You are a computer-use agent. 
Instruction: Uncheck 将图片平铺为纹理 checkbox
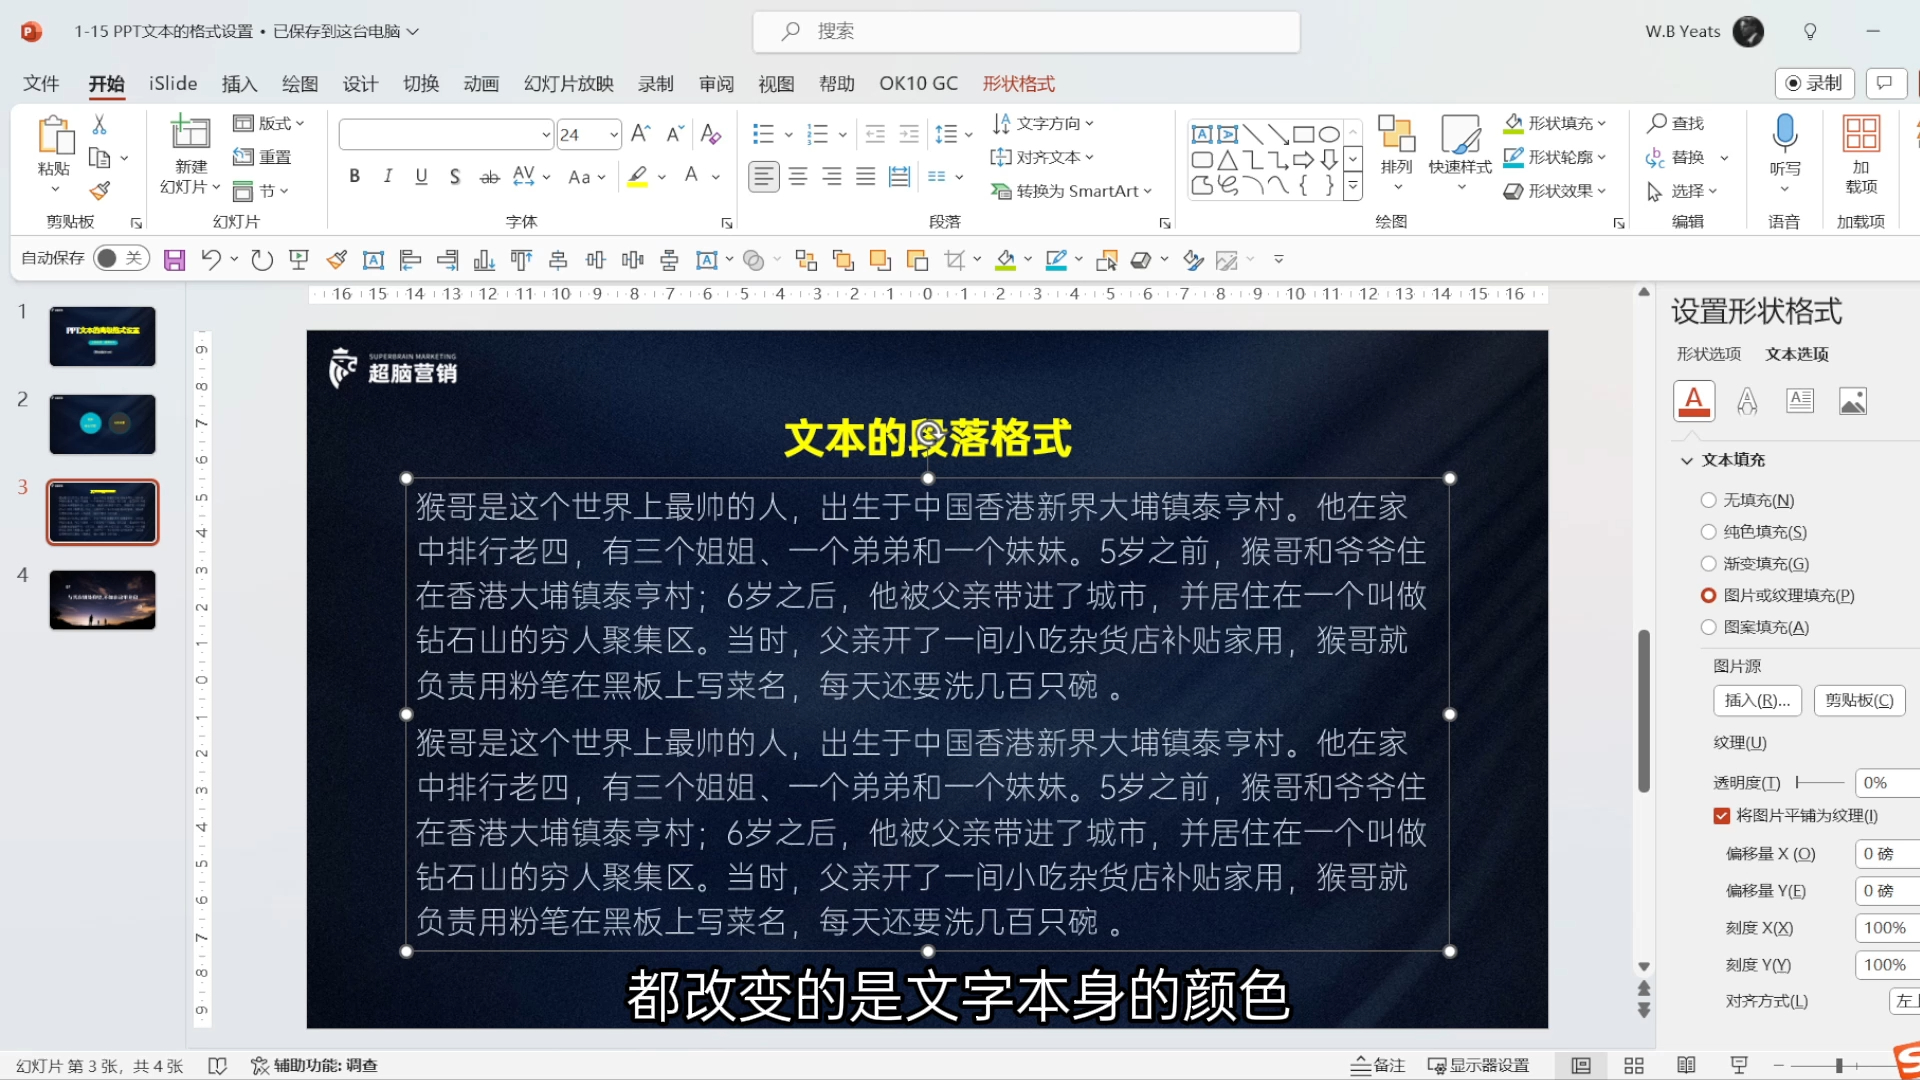click(x=1721, y=815)
